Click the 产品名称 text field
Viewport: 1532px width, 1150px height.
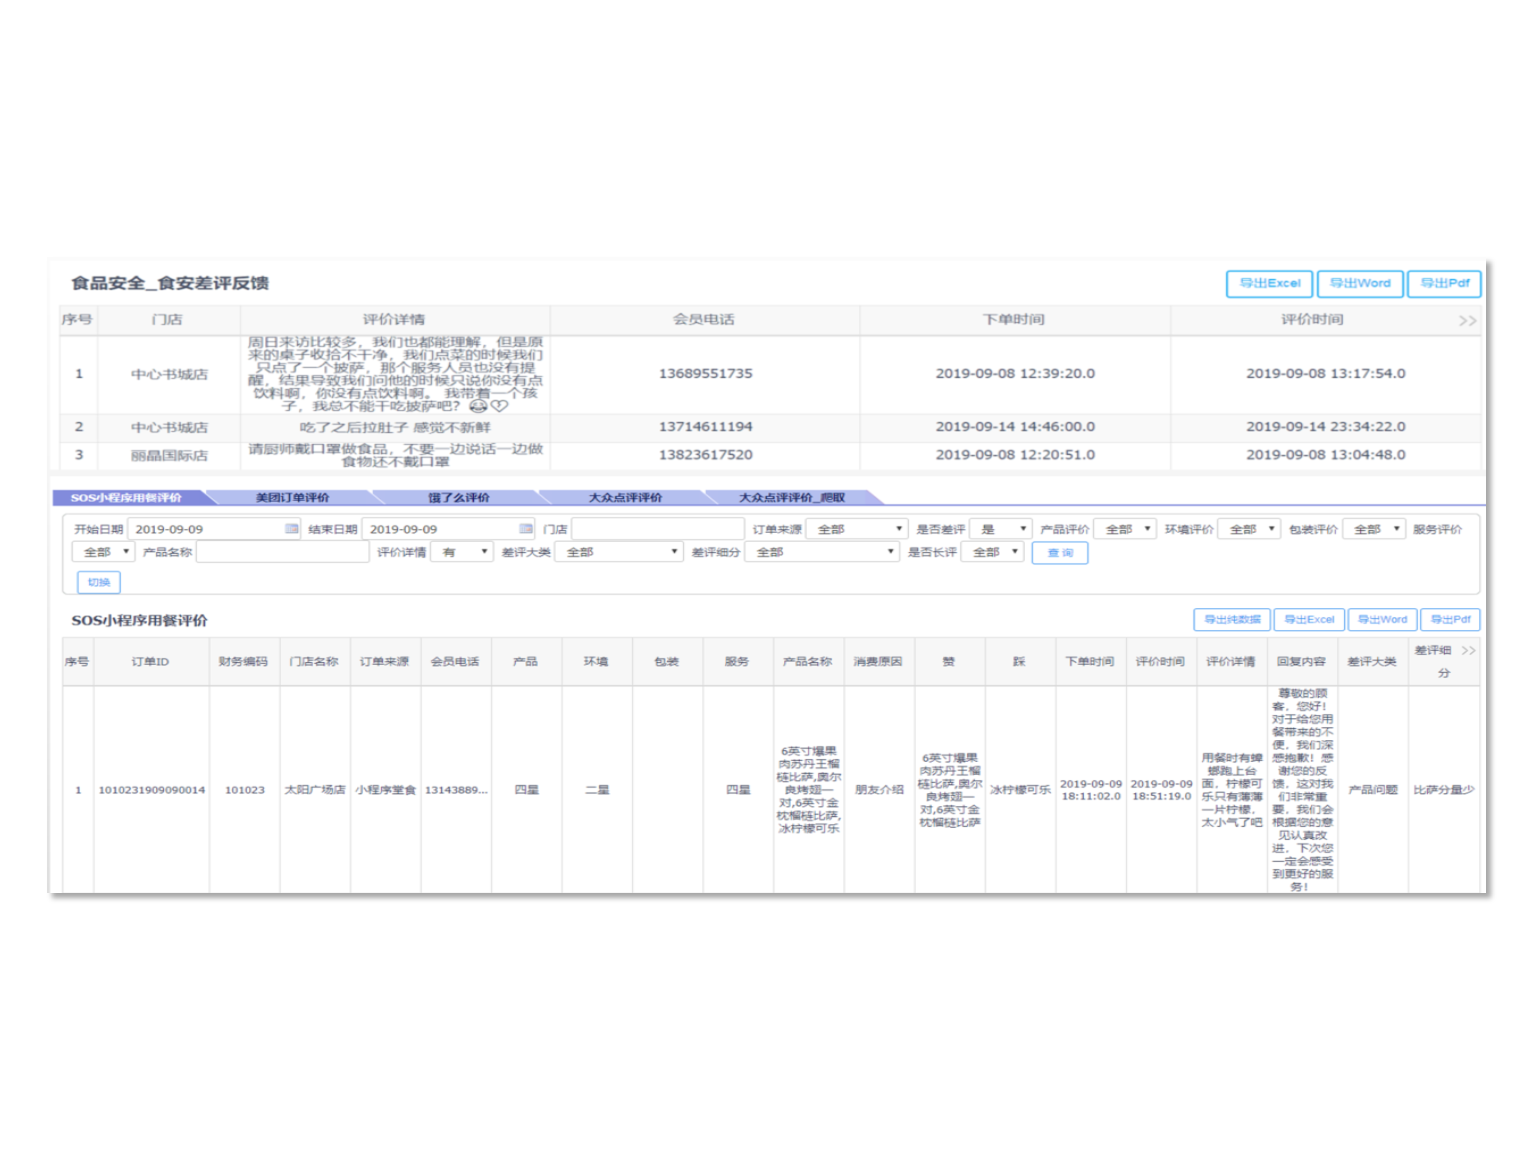pyautogui.click(x=282, y=552)
